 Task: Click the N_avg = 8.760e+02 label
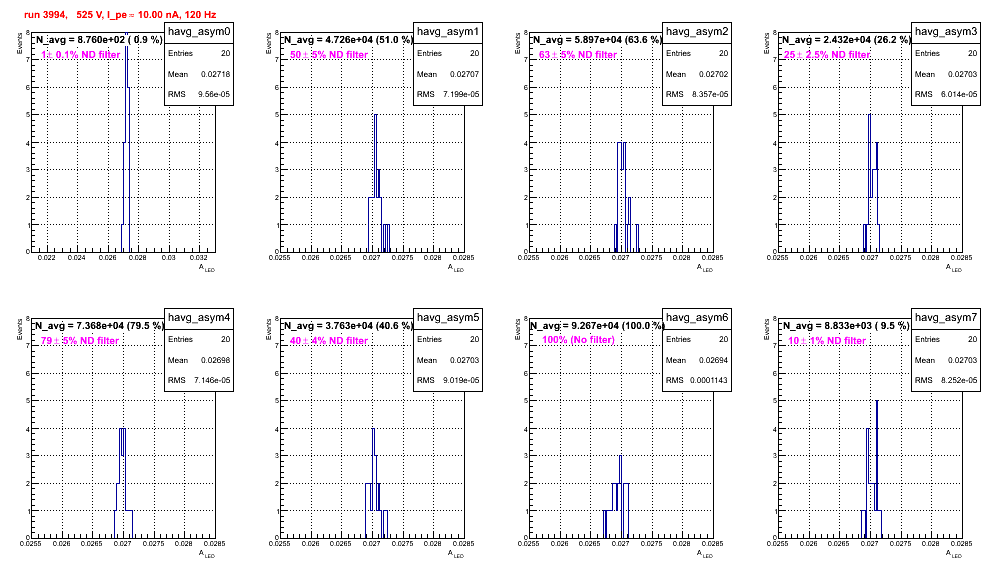pos(98,40)
